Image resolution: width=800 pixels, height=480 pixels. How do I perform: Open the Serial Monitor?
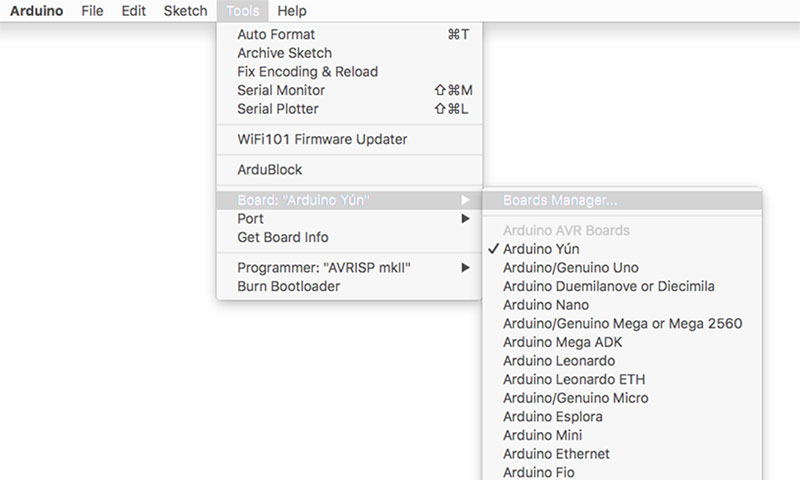point(281,90)
